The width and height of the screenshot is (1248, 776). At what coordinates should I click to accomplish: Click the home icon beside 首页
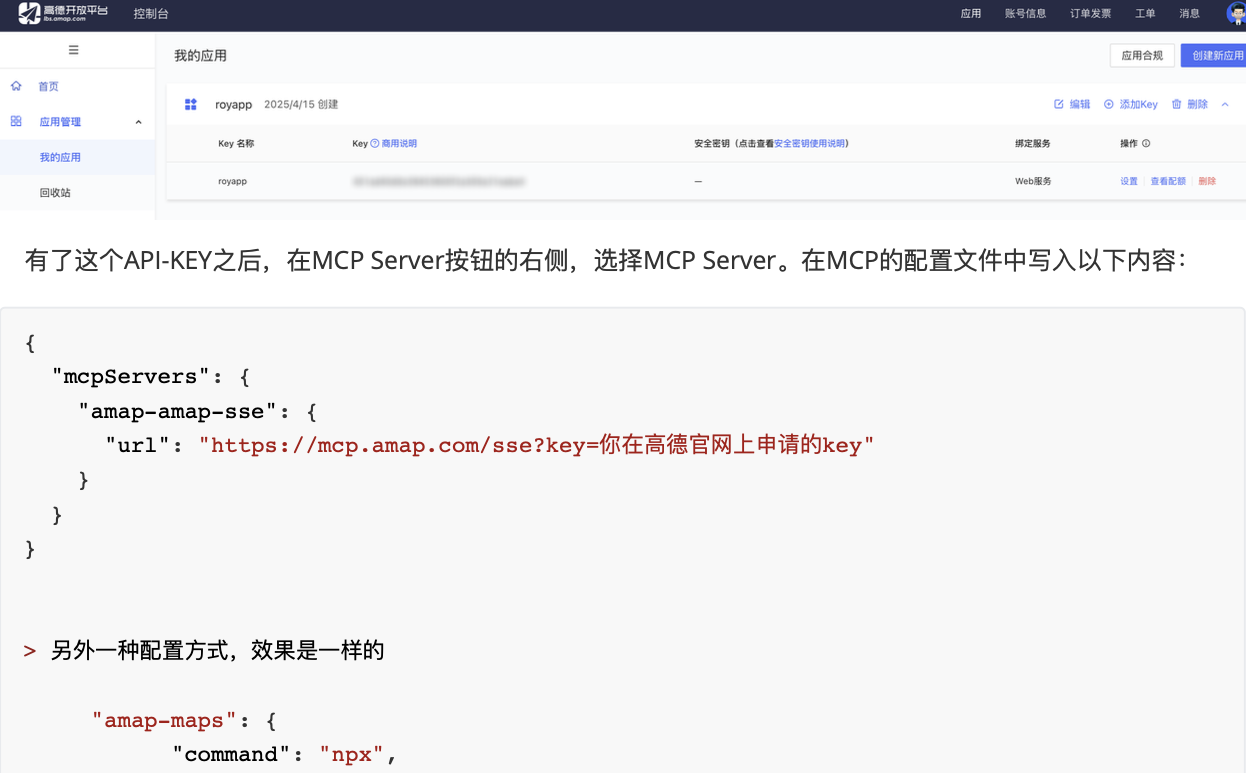coord(16,86)
